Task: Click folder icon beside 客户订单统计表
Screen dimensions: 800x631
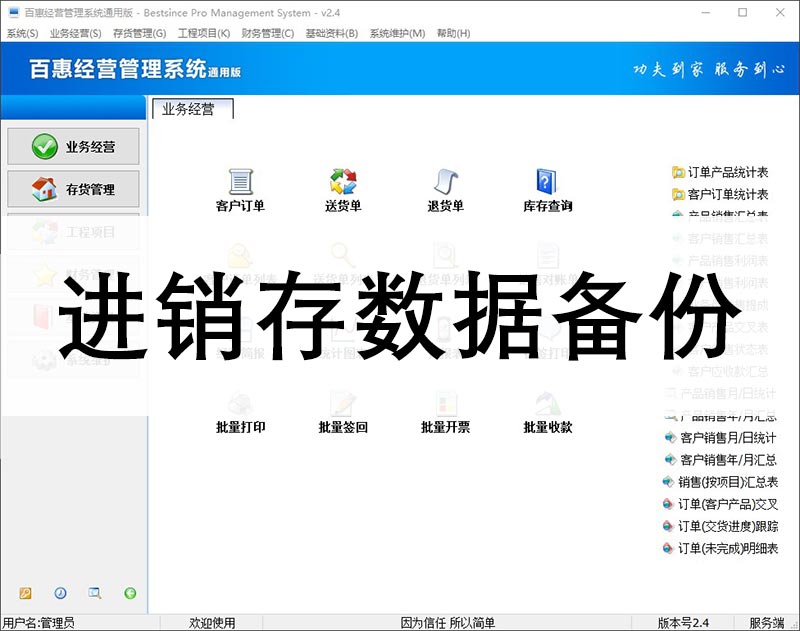Action: tap(678, 194)
